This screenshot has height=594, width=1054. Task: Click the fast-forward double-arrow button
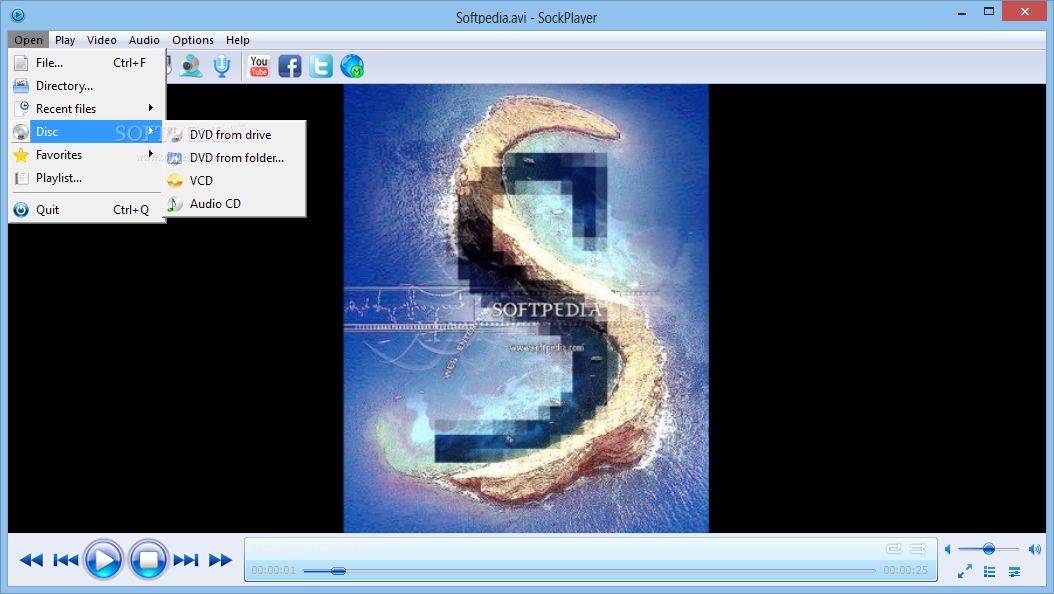[x=220, y=560]
